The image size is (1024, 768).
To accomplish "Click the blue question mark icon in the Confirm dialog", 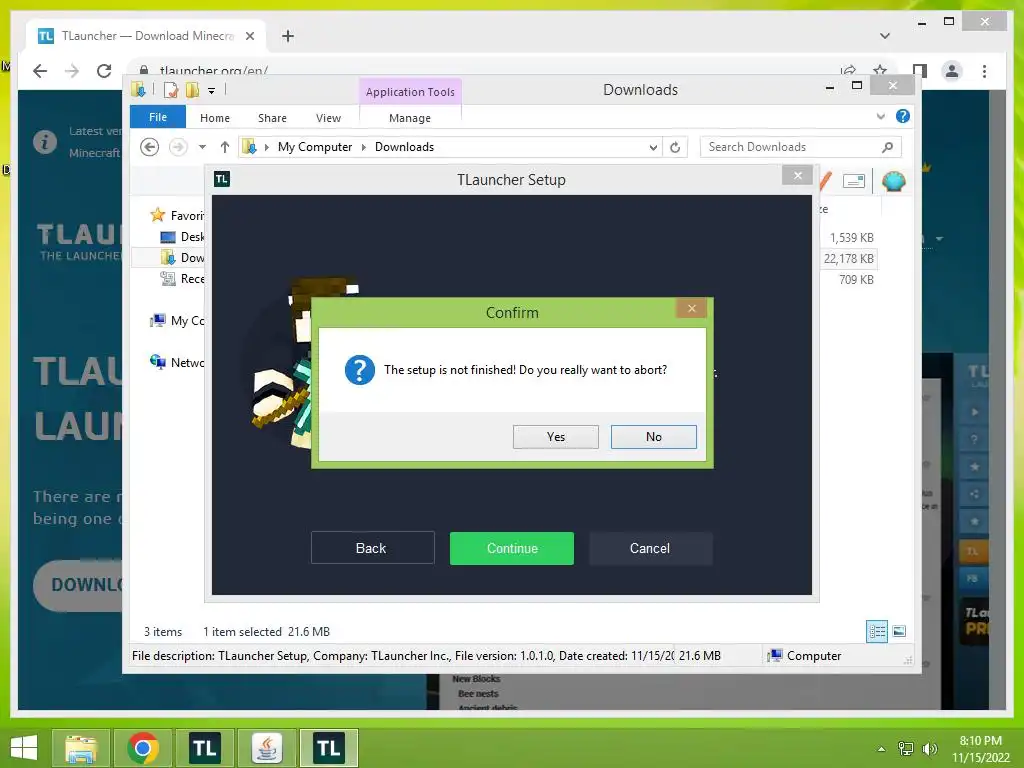I will pos(360,370).
